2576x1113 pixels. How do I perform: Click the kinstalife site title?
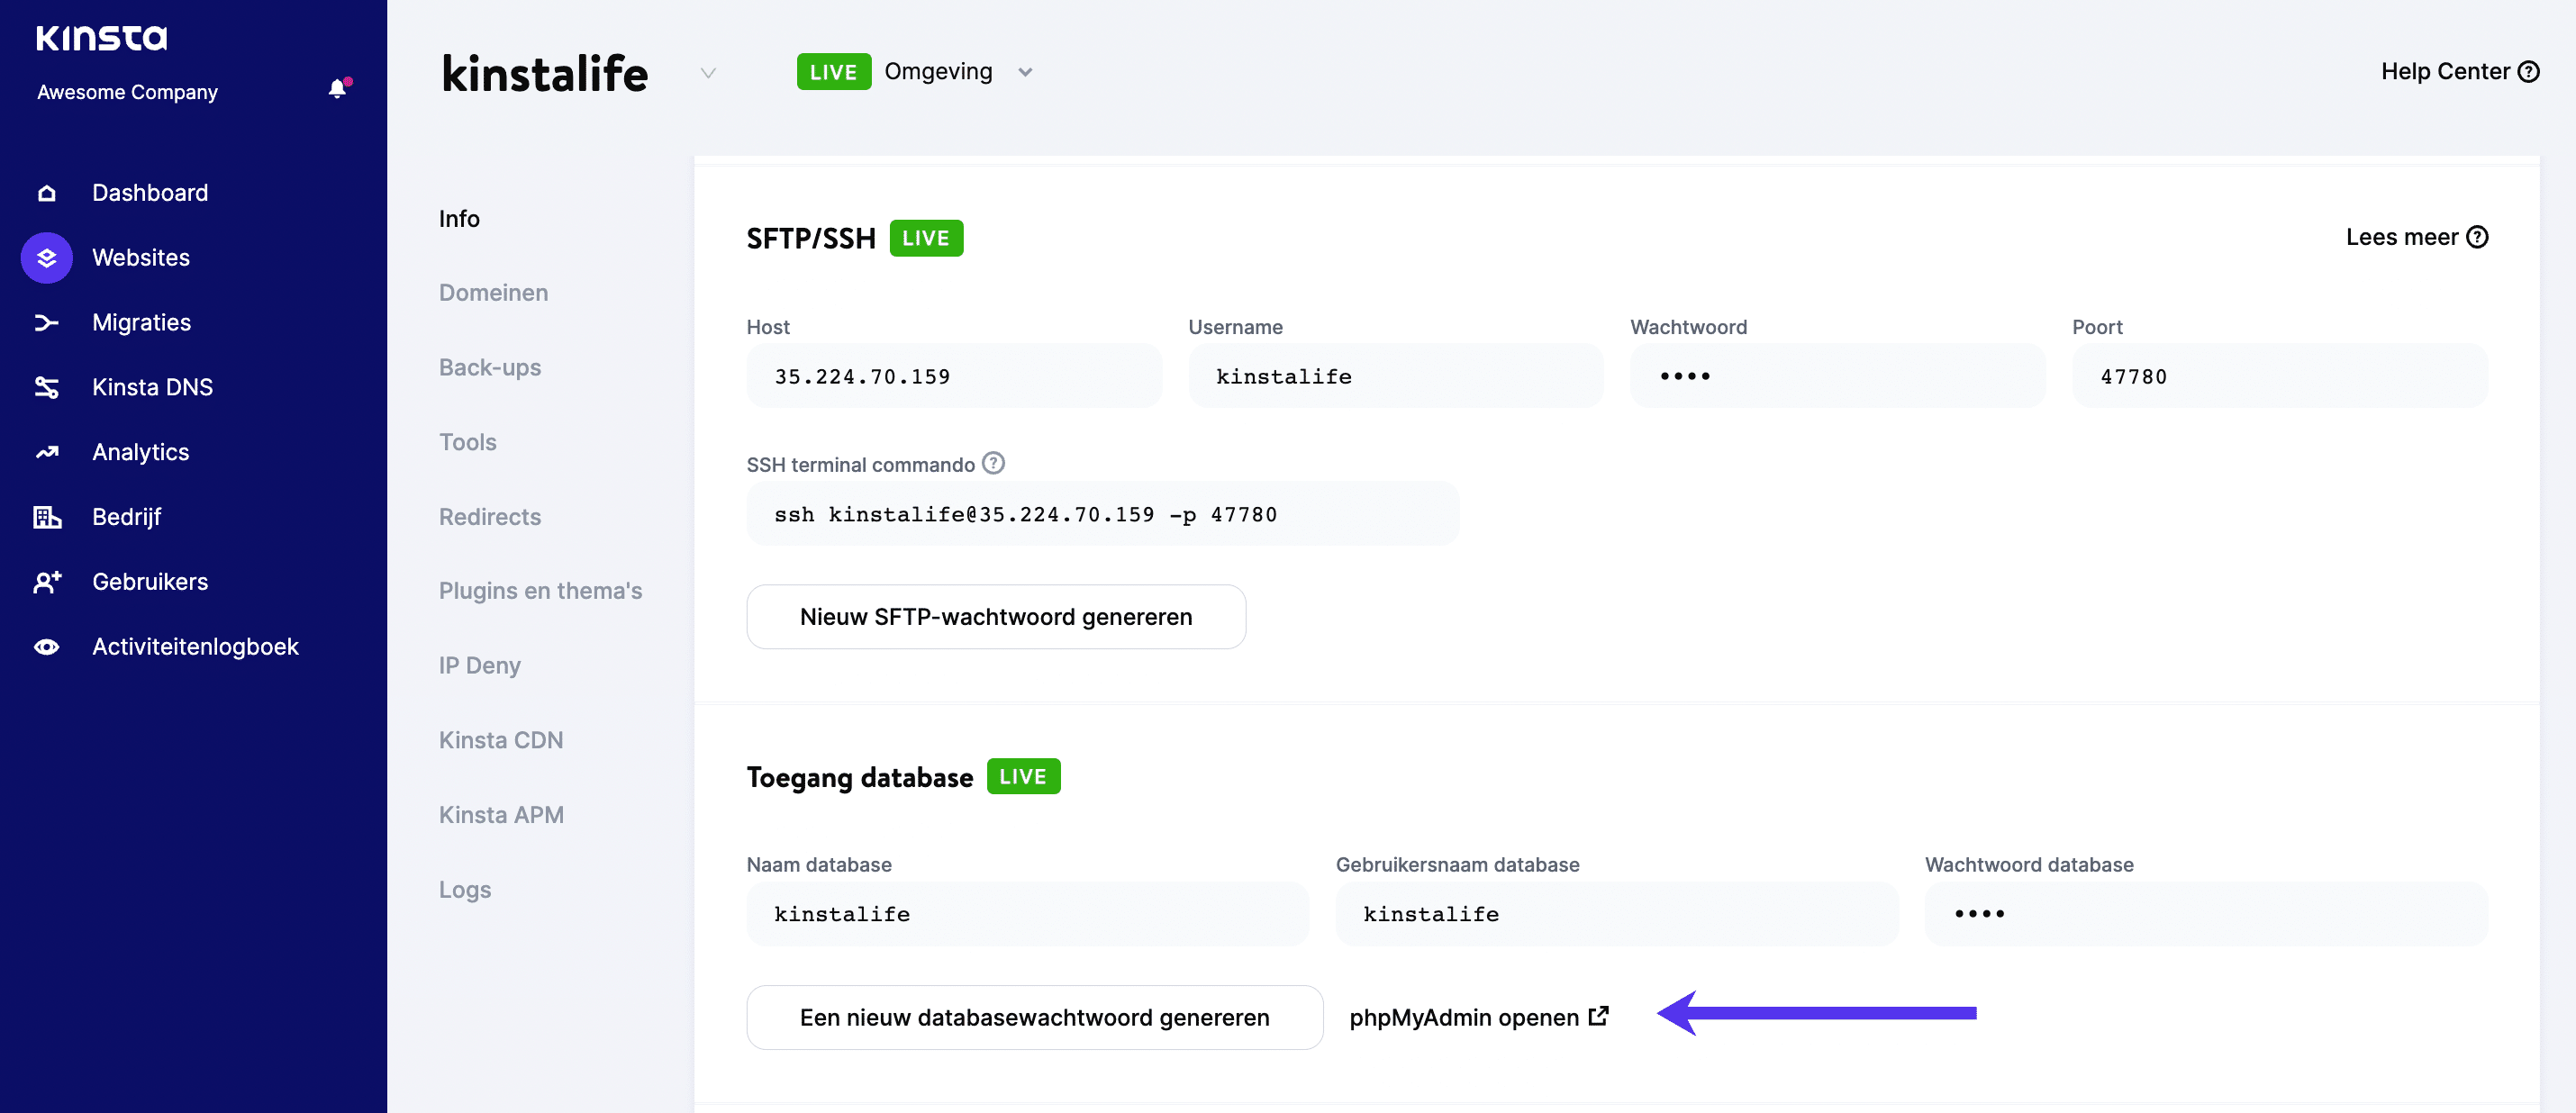click(545, 74)
